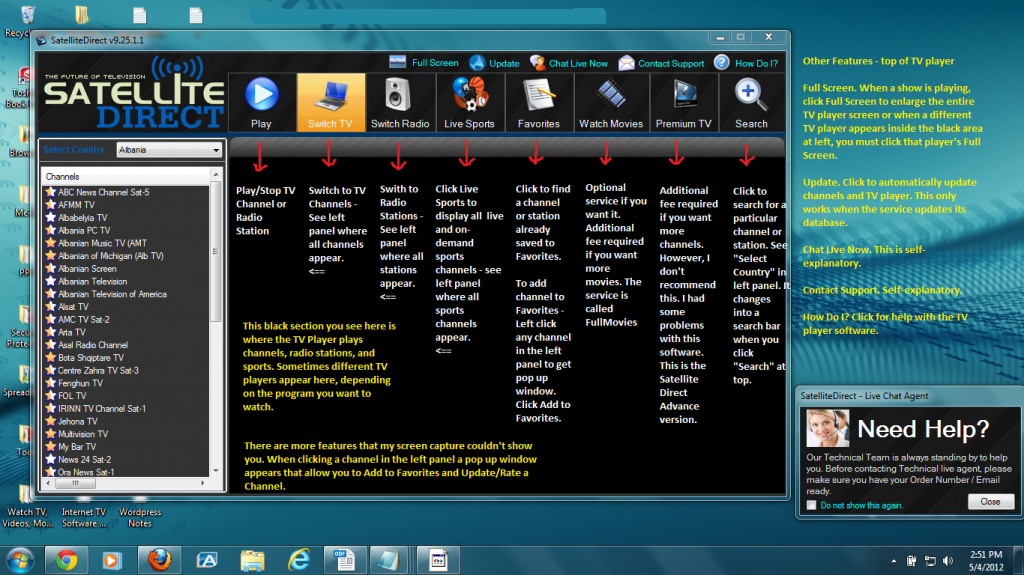Select AFMM TV channel
This screenshot has width=1024, height=575.
point(76,205)
